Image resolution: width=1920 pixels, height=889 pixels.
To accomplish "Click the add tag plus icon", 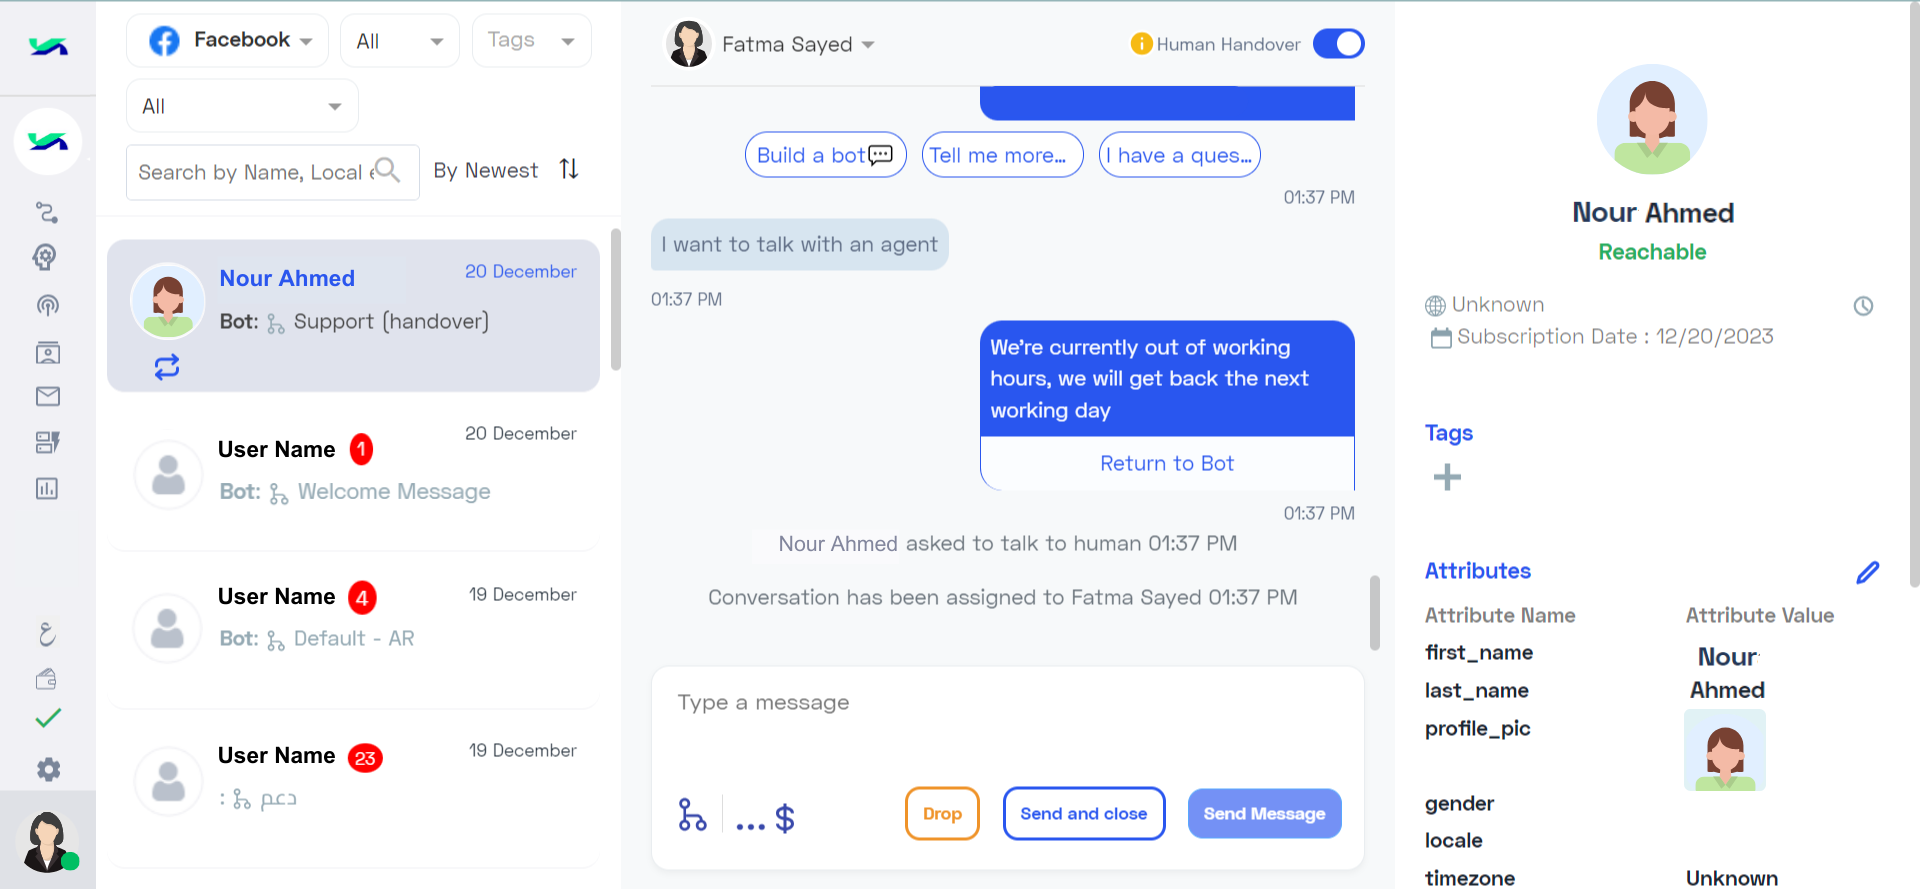I will click(x=1447, y=477).
